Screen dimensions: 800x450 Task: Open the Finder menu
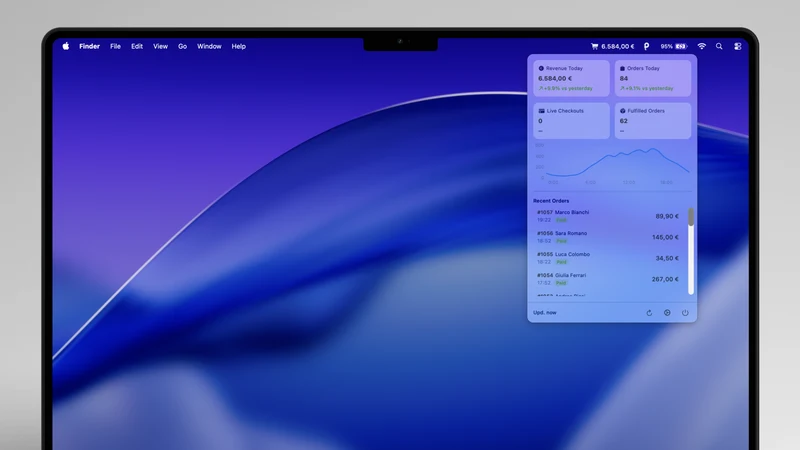pyautogui.click(x=89, y=46)
